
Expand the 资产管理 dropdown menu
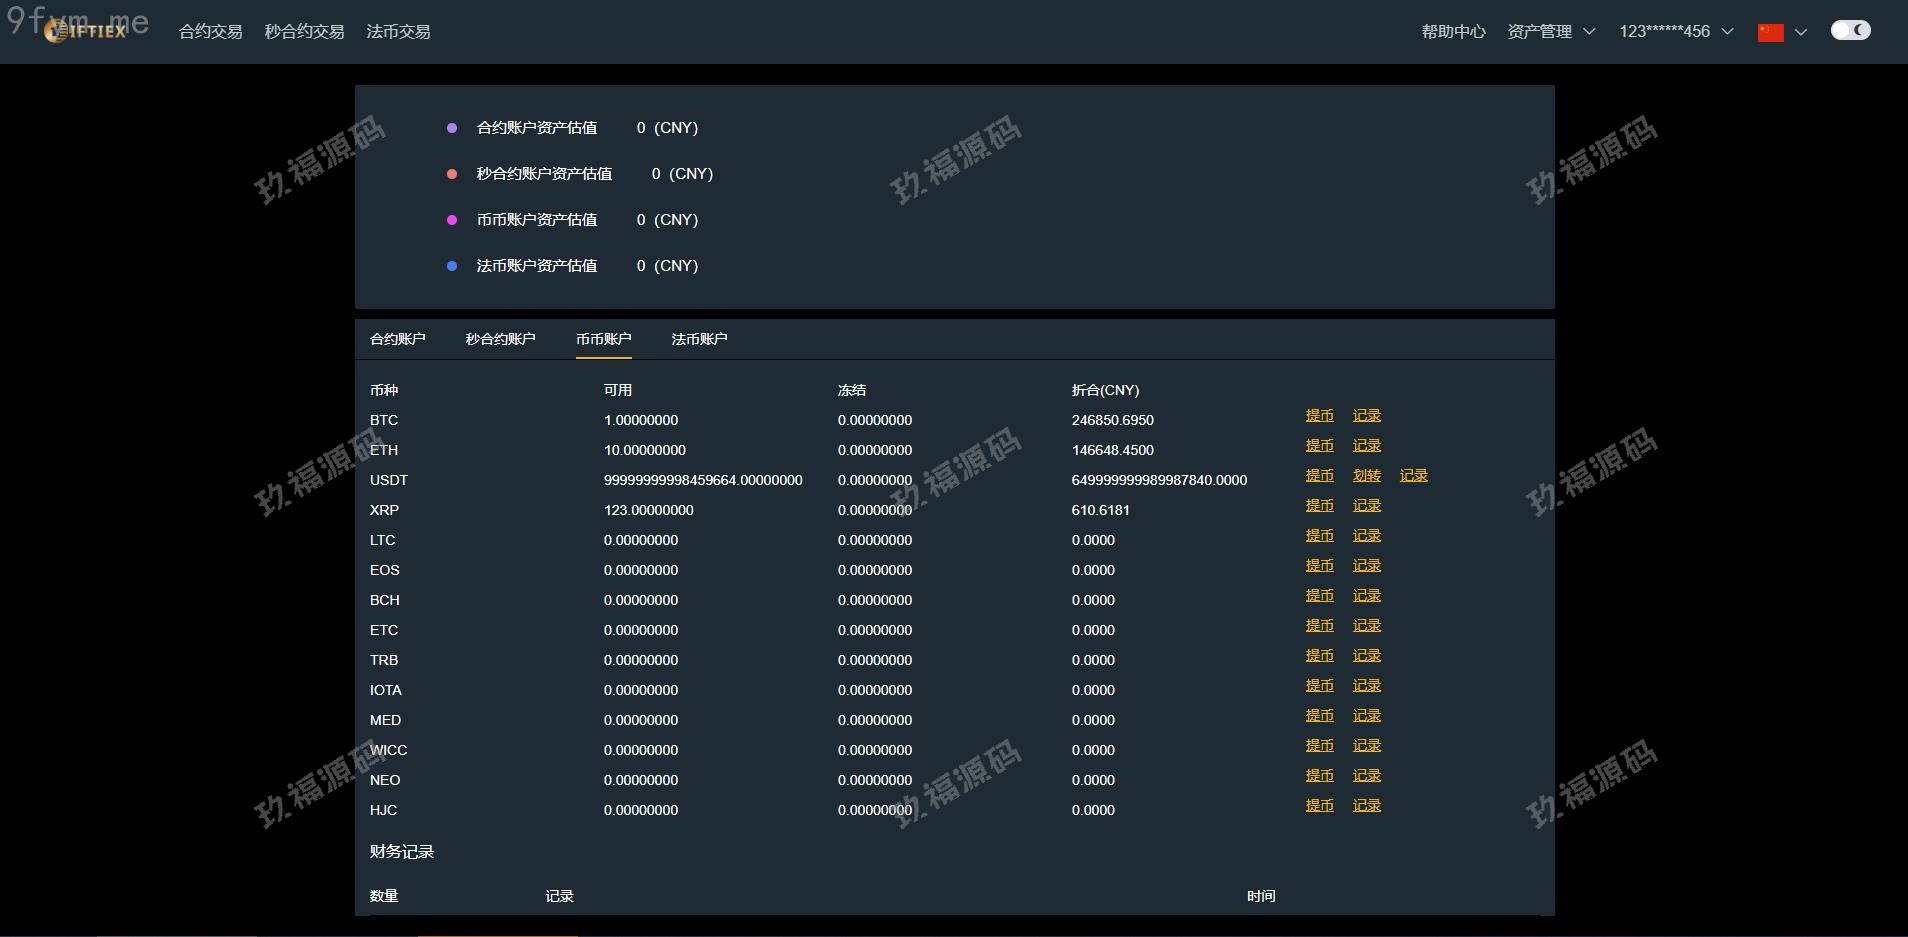coord(1550,32)
